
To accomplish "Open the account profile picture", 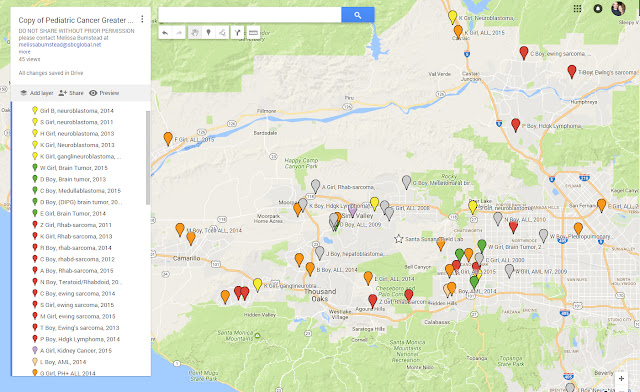I will [618, 9].
